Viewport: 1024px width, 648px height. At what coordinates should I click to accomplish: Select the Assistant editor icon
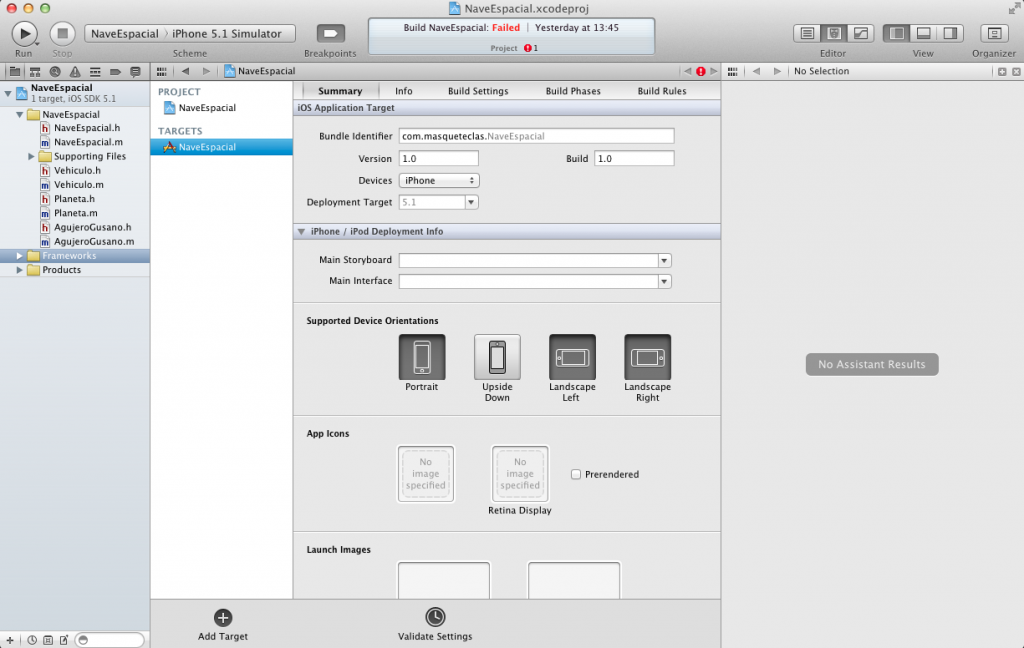pos(834,33)
